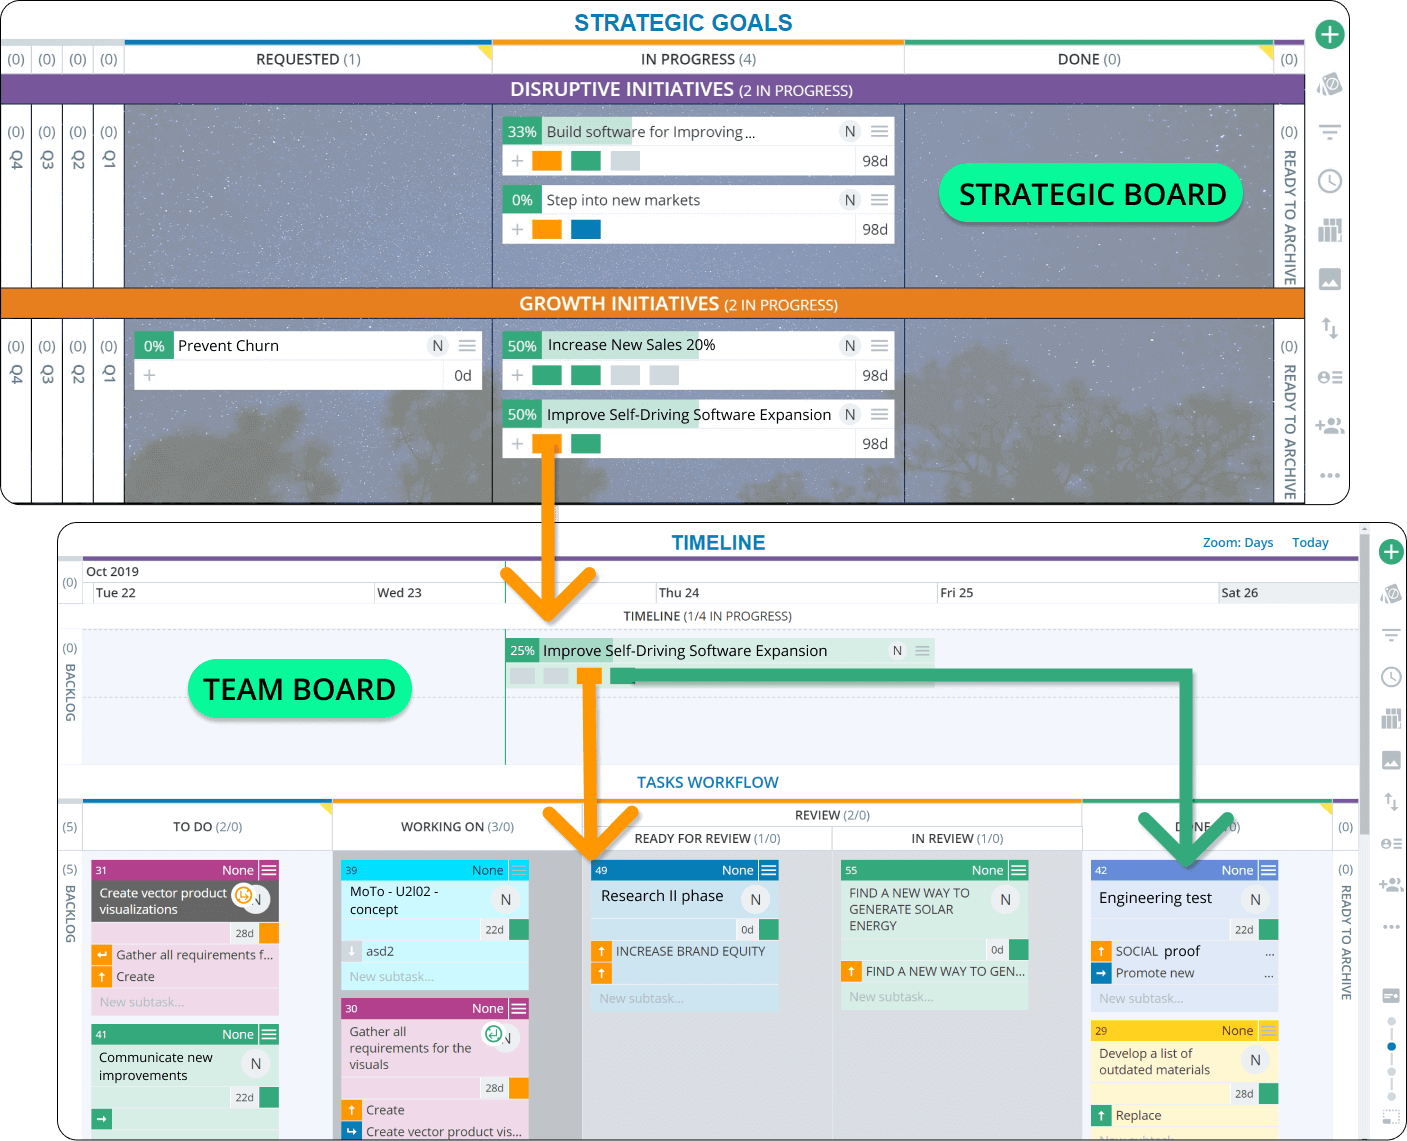Click the plus icon on the Step into new markets card

coord(517,230)
